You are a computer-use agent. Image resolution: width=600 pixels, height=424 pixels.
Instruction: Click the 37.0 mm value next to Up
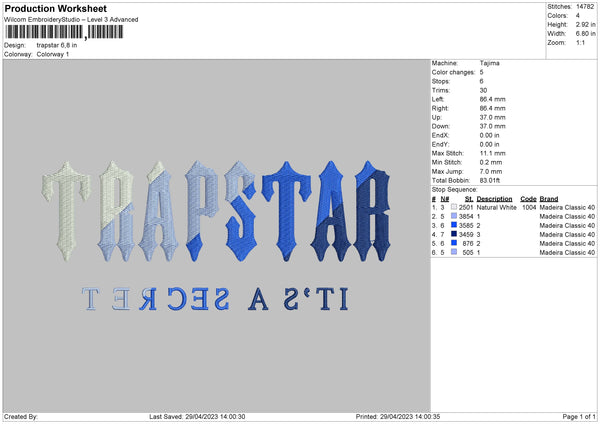coord(492,117)
